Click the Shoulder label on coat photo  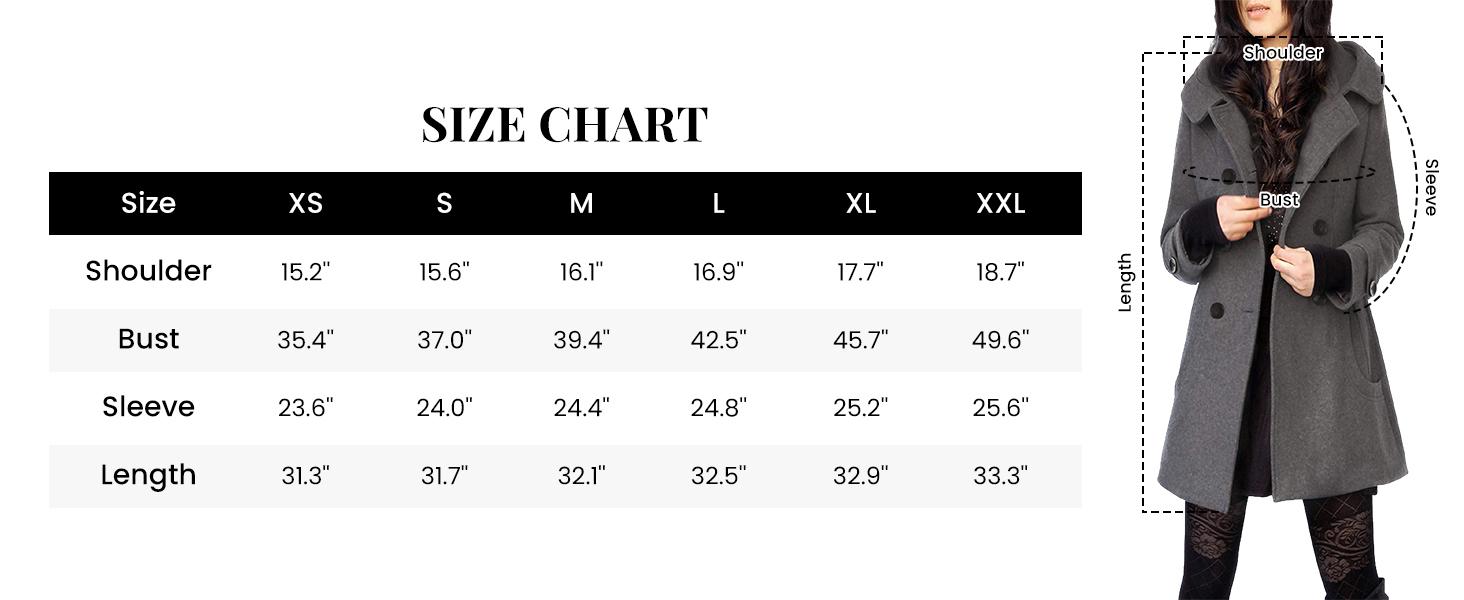coord(1282,53)
